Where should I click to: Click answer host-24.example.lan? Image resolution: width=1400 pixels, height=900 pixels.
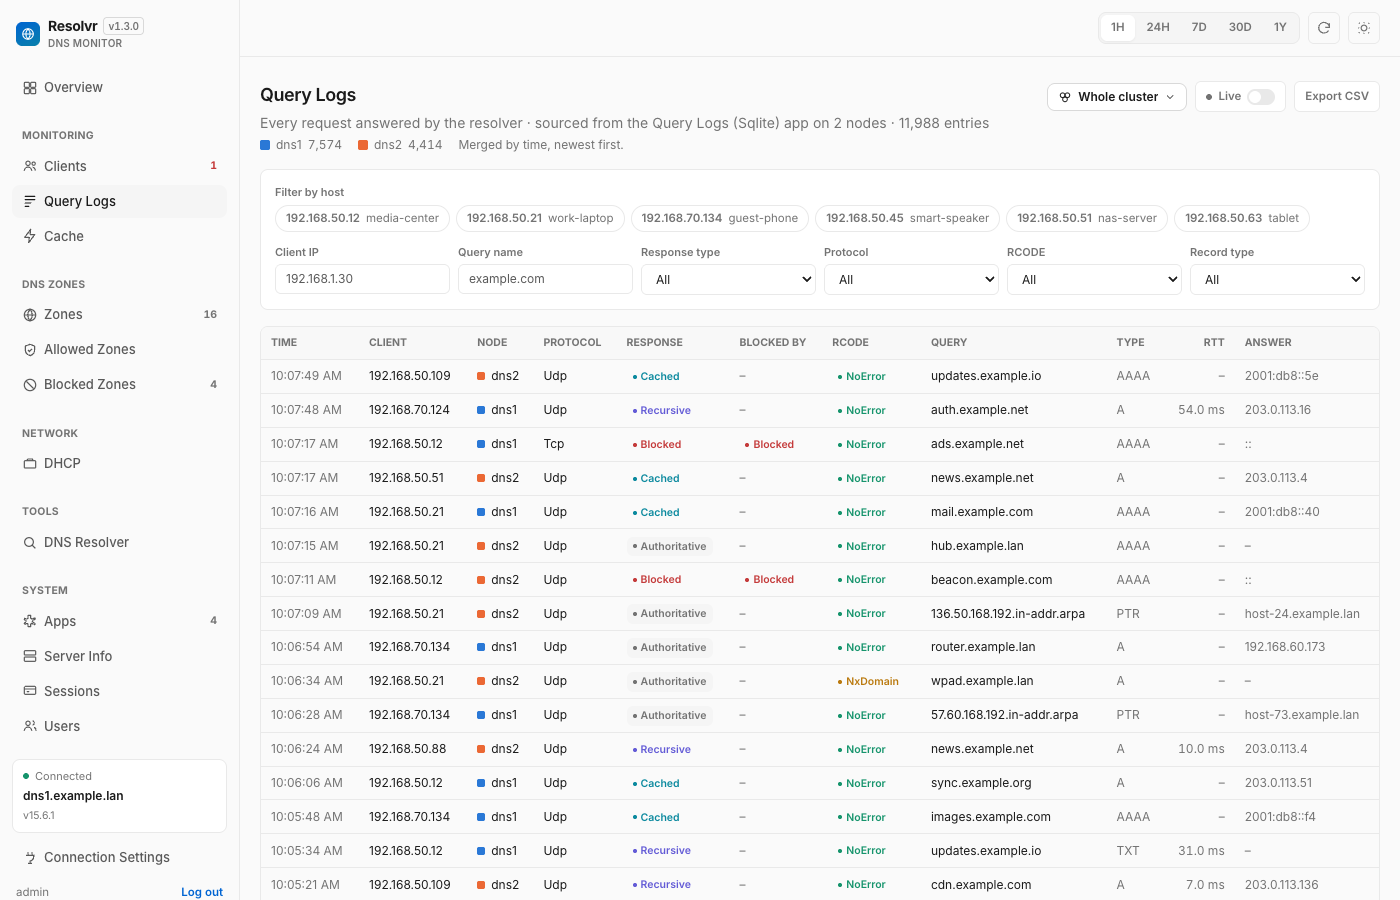[x=1302, y=614]
